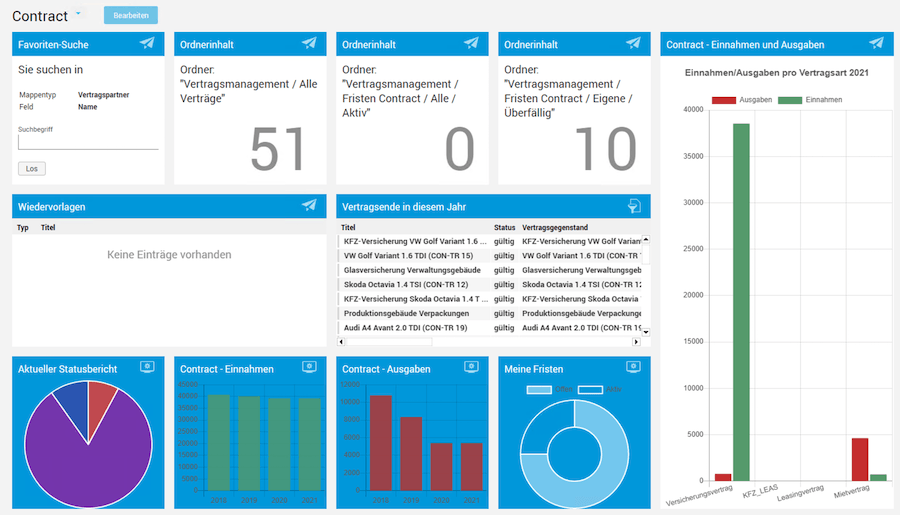
Task: Click the Titel column header in Wiedervorlagen
Action: tap(48, 227)
